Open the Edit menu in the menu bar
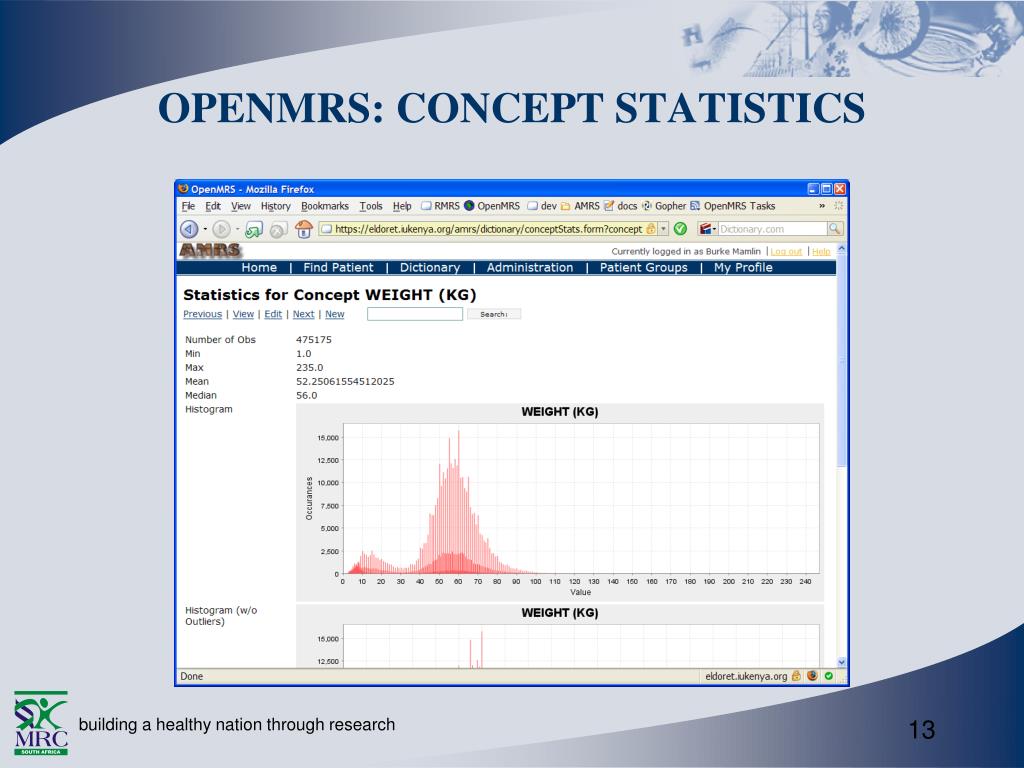Screen dimensions: 1024x768 (213, 206)
